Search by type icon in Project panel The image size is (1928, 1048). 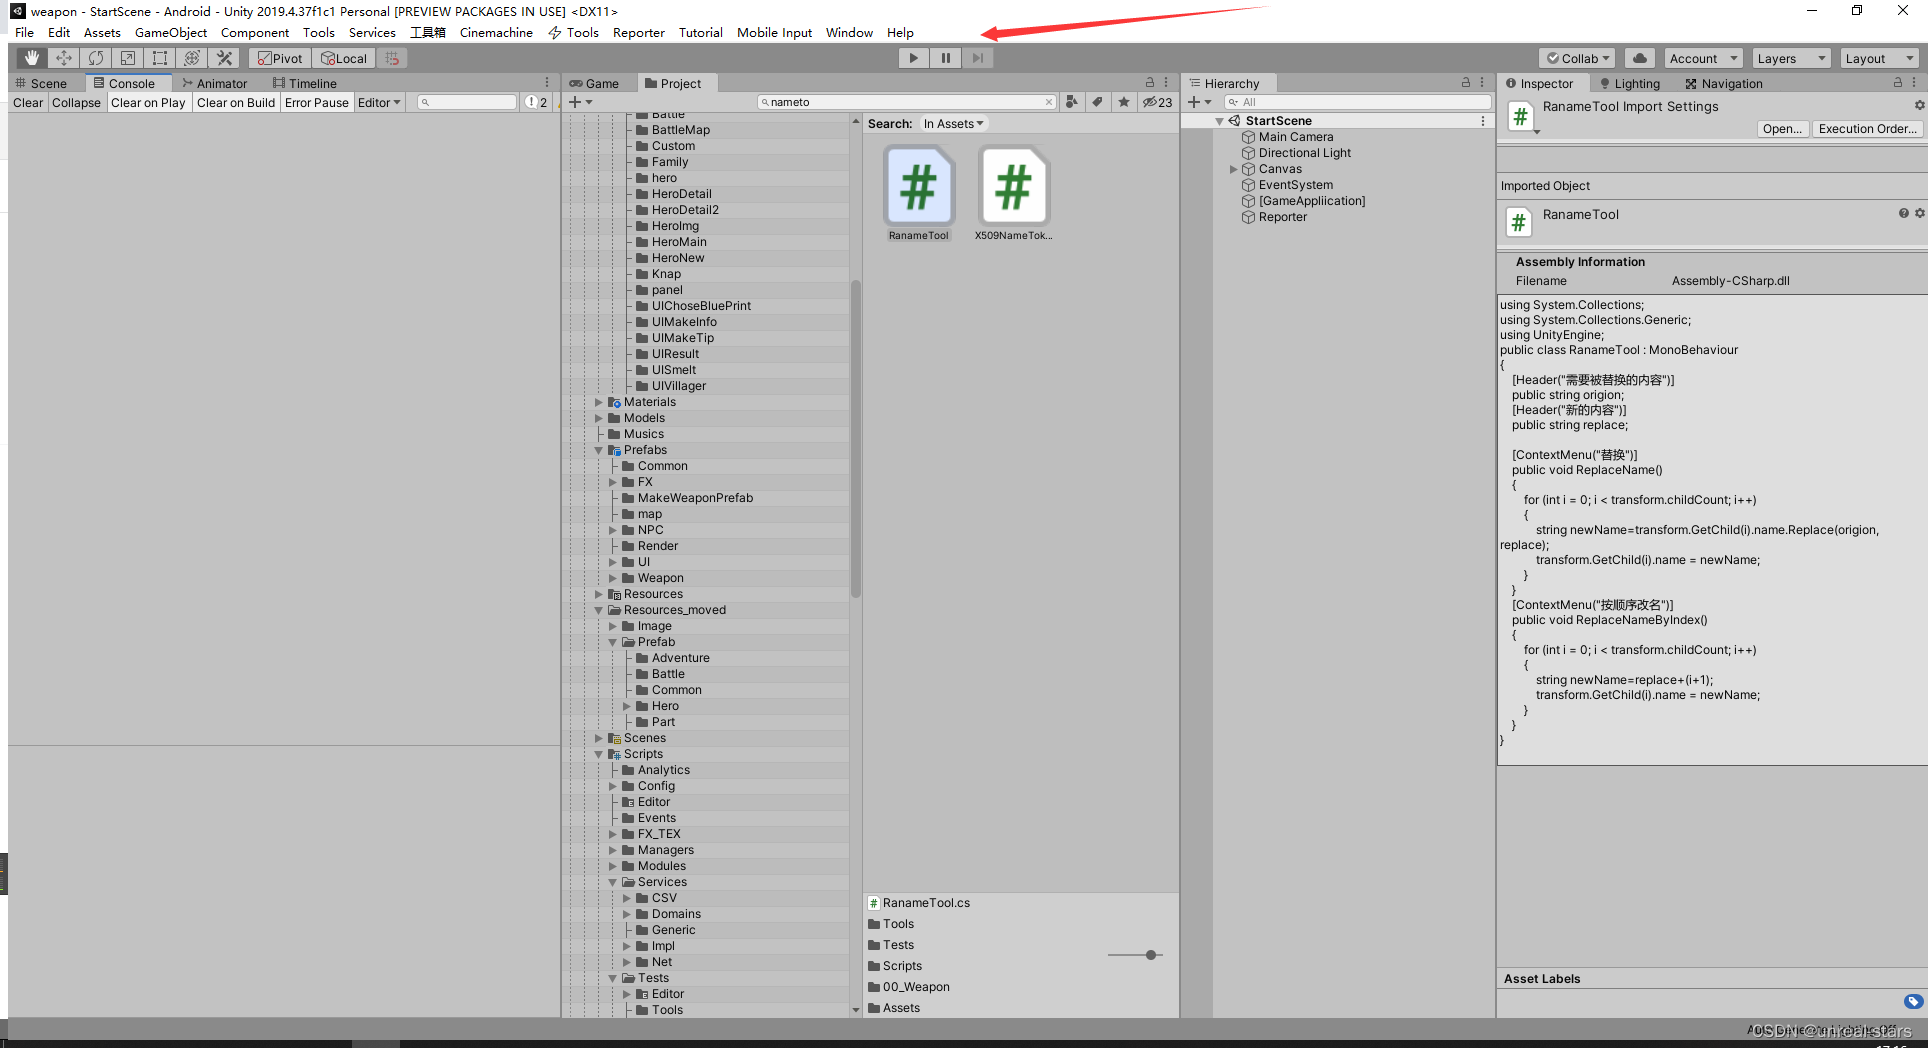coord(1072,102)
